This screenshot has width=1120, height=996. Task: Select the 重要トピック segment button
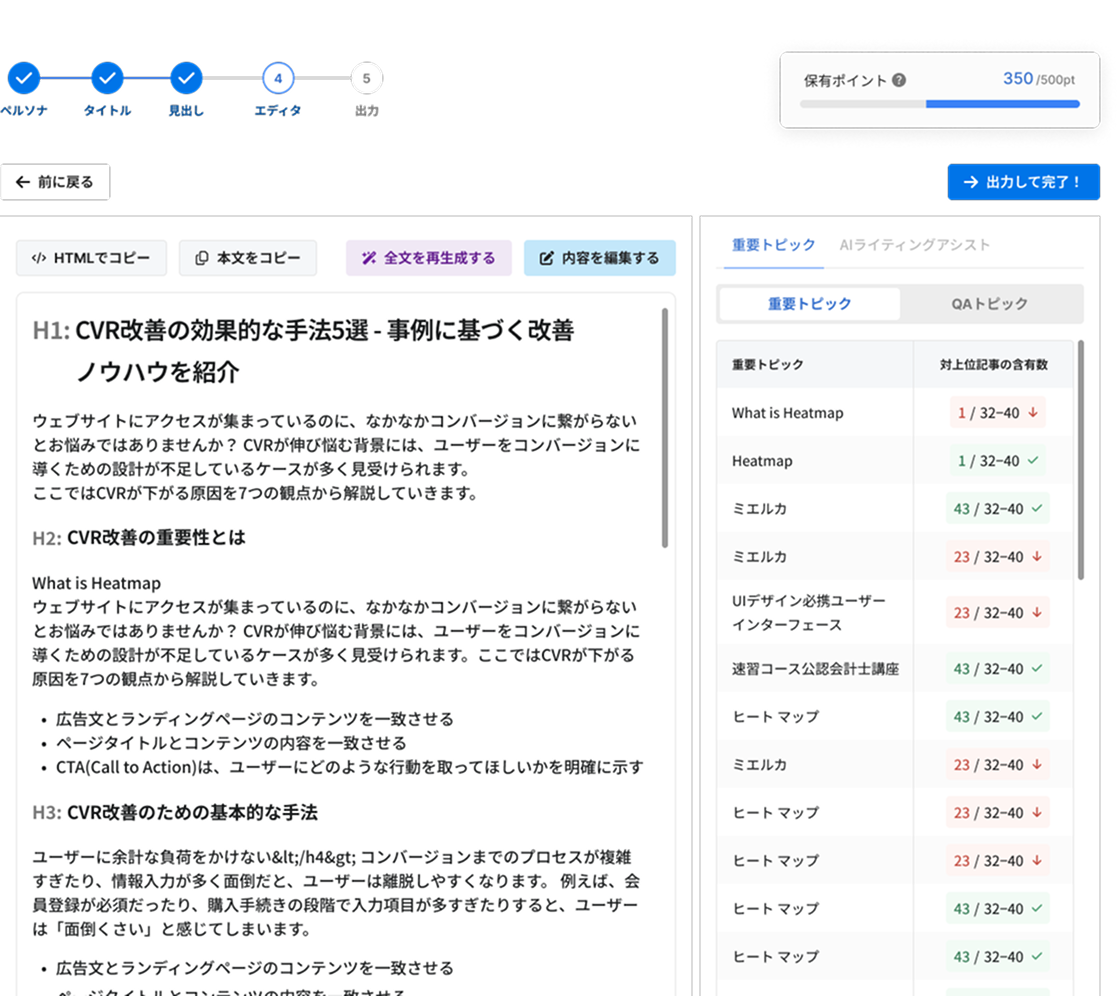click(x=809, y=304)
